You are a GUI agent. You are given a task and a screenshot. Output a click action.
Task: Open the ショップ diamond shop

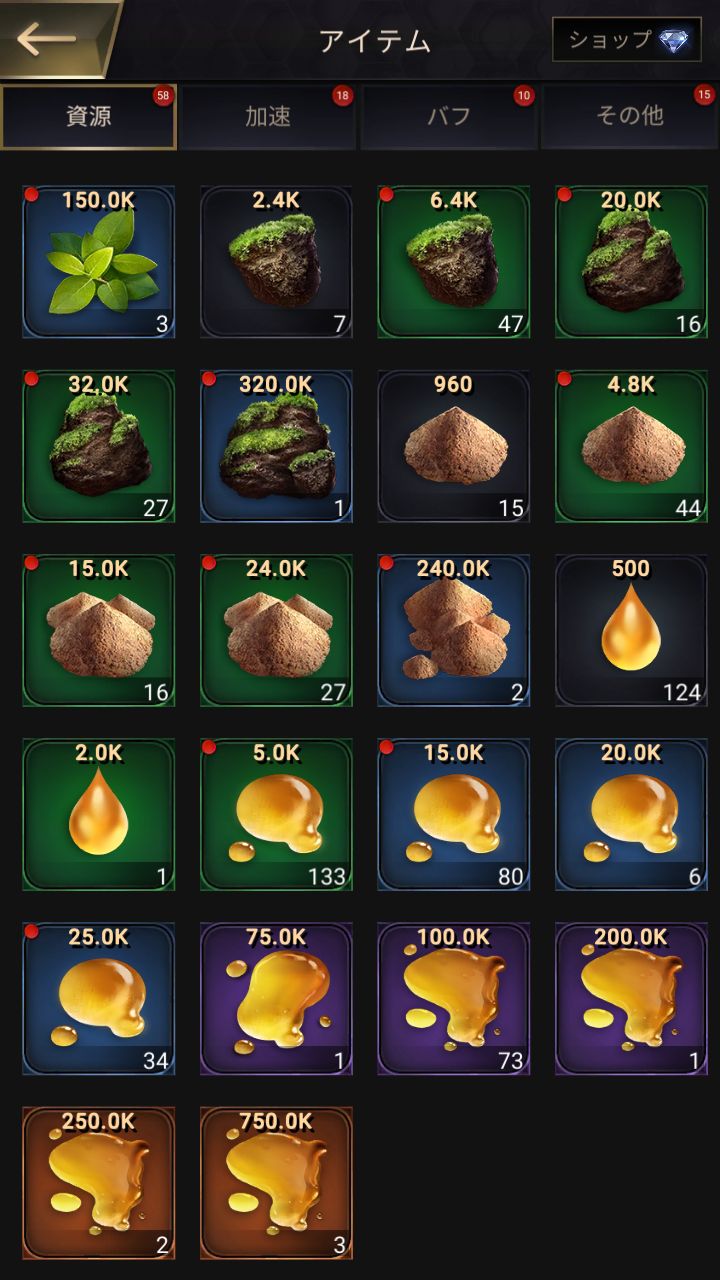tap(627, 40)
